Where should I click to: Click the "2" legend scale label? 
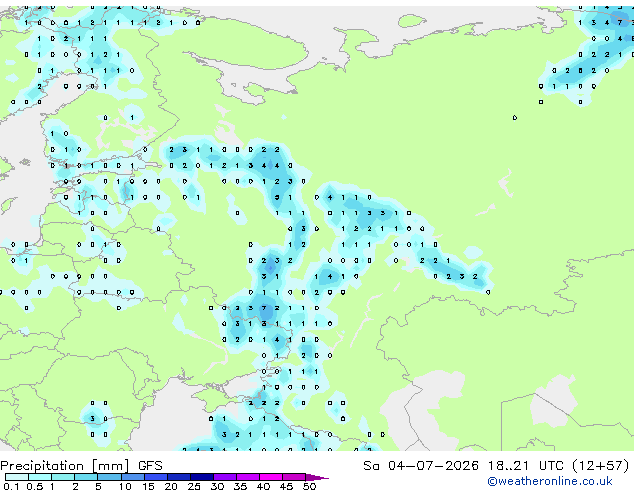click(75, 486)
